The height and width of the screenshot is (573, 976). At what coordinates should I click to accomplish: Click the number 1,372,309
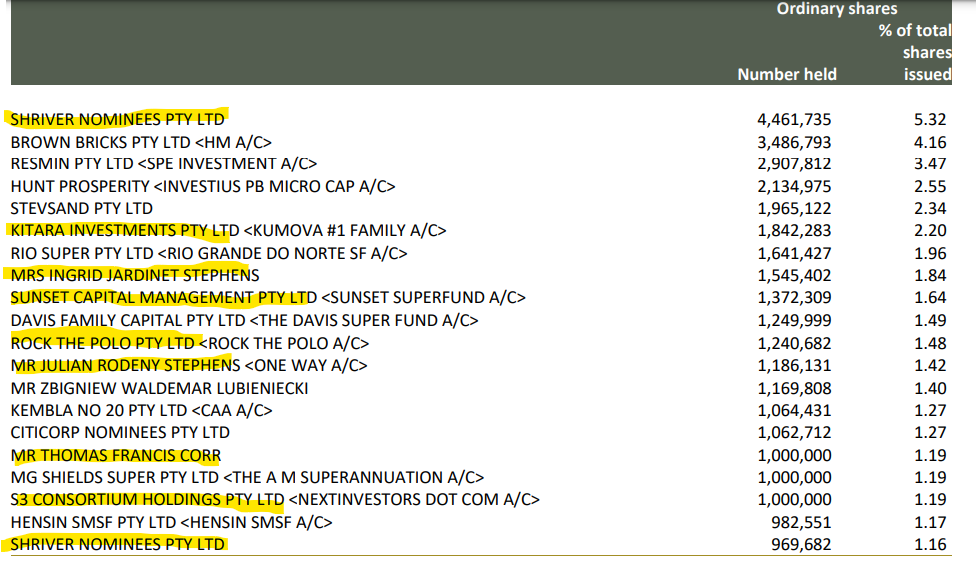(x=794, y=298)
